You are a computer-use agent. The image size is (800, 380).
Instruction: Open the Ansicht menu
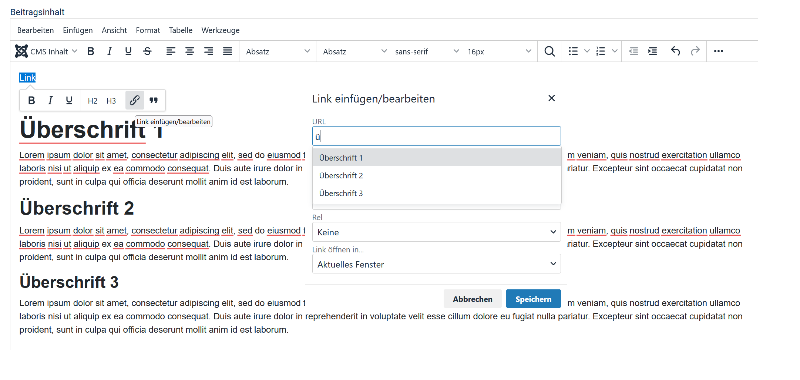click(x=114, y=31)
